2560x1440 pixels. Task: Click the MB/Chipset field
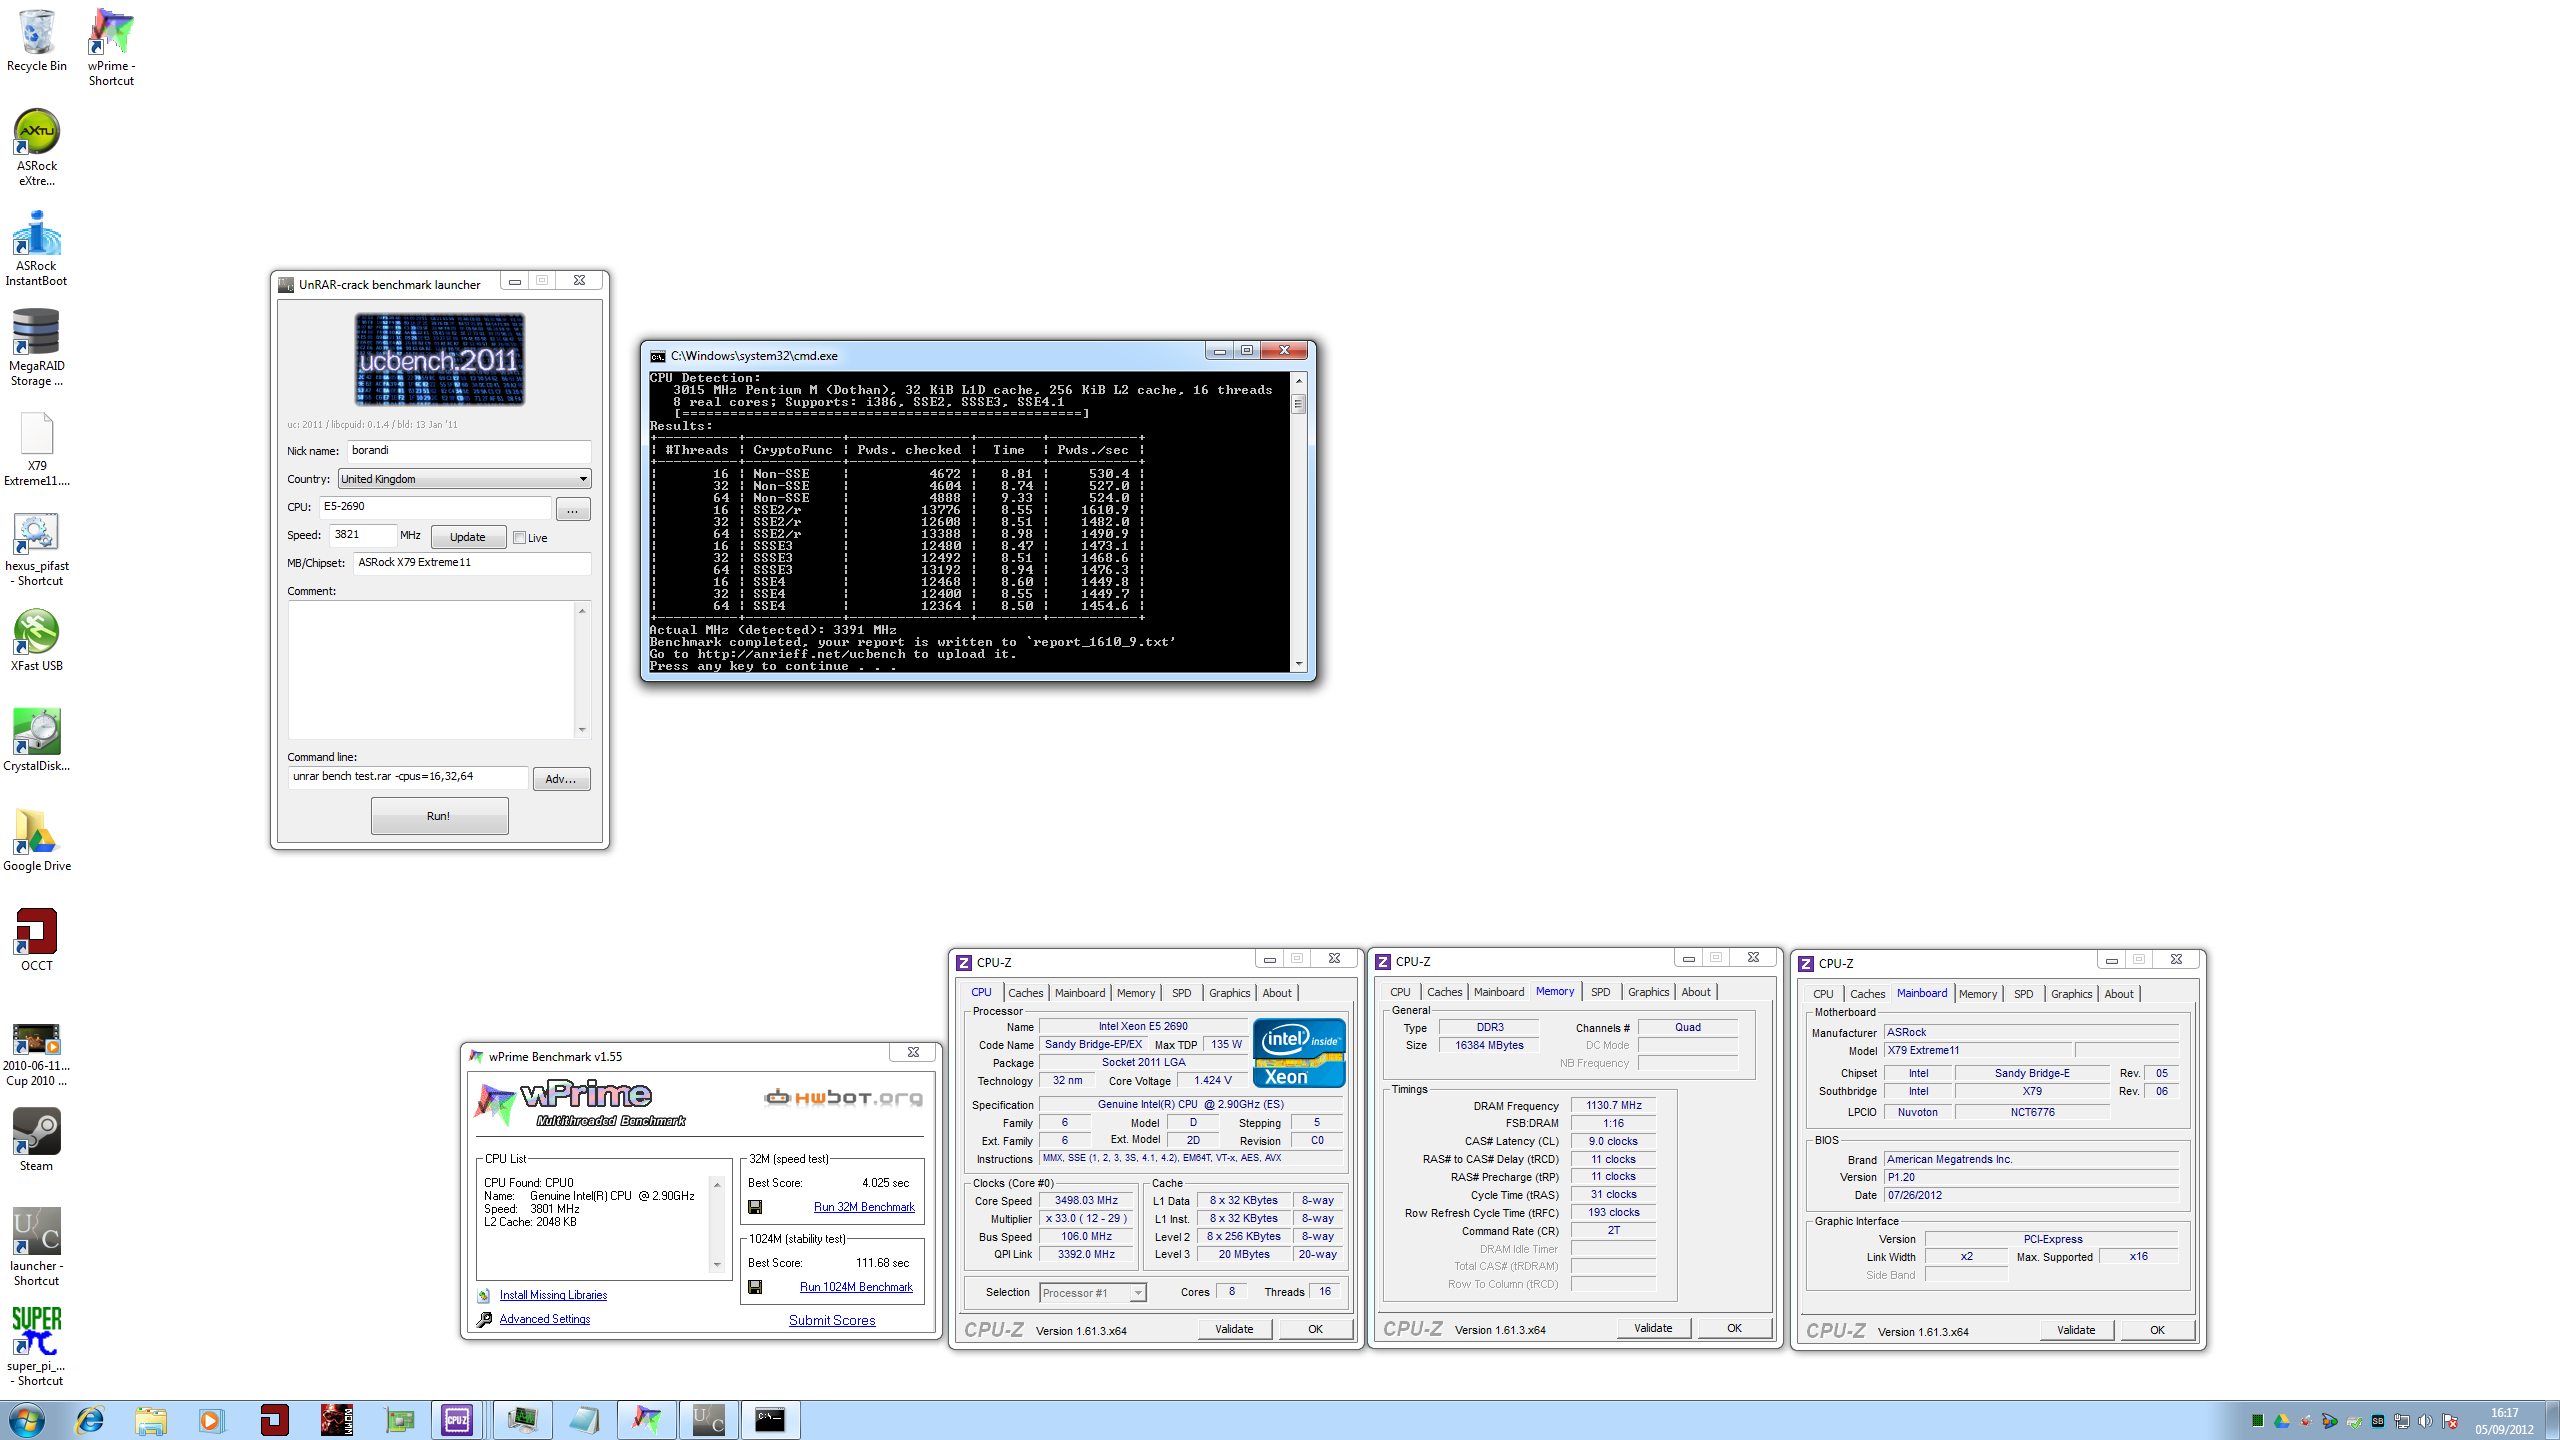[472, 563]
